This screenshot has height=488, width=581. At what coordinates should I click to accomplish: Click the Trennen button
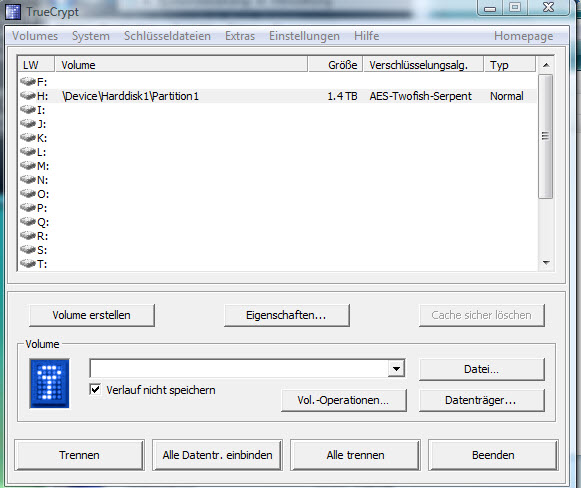point(79,455)
